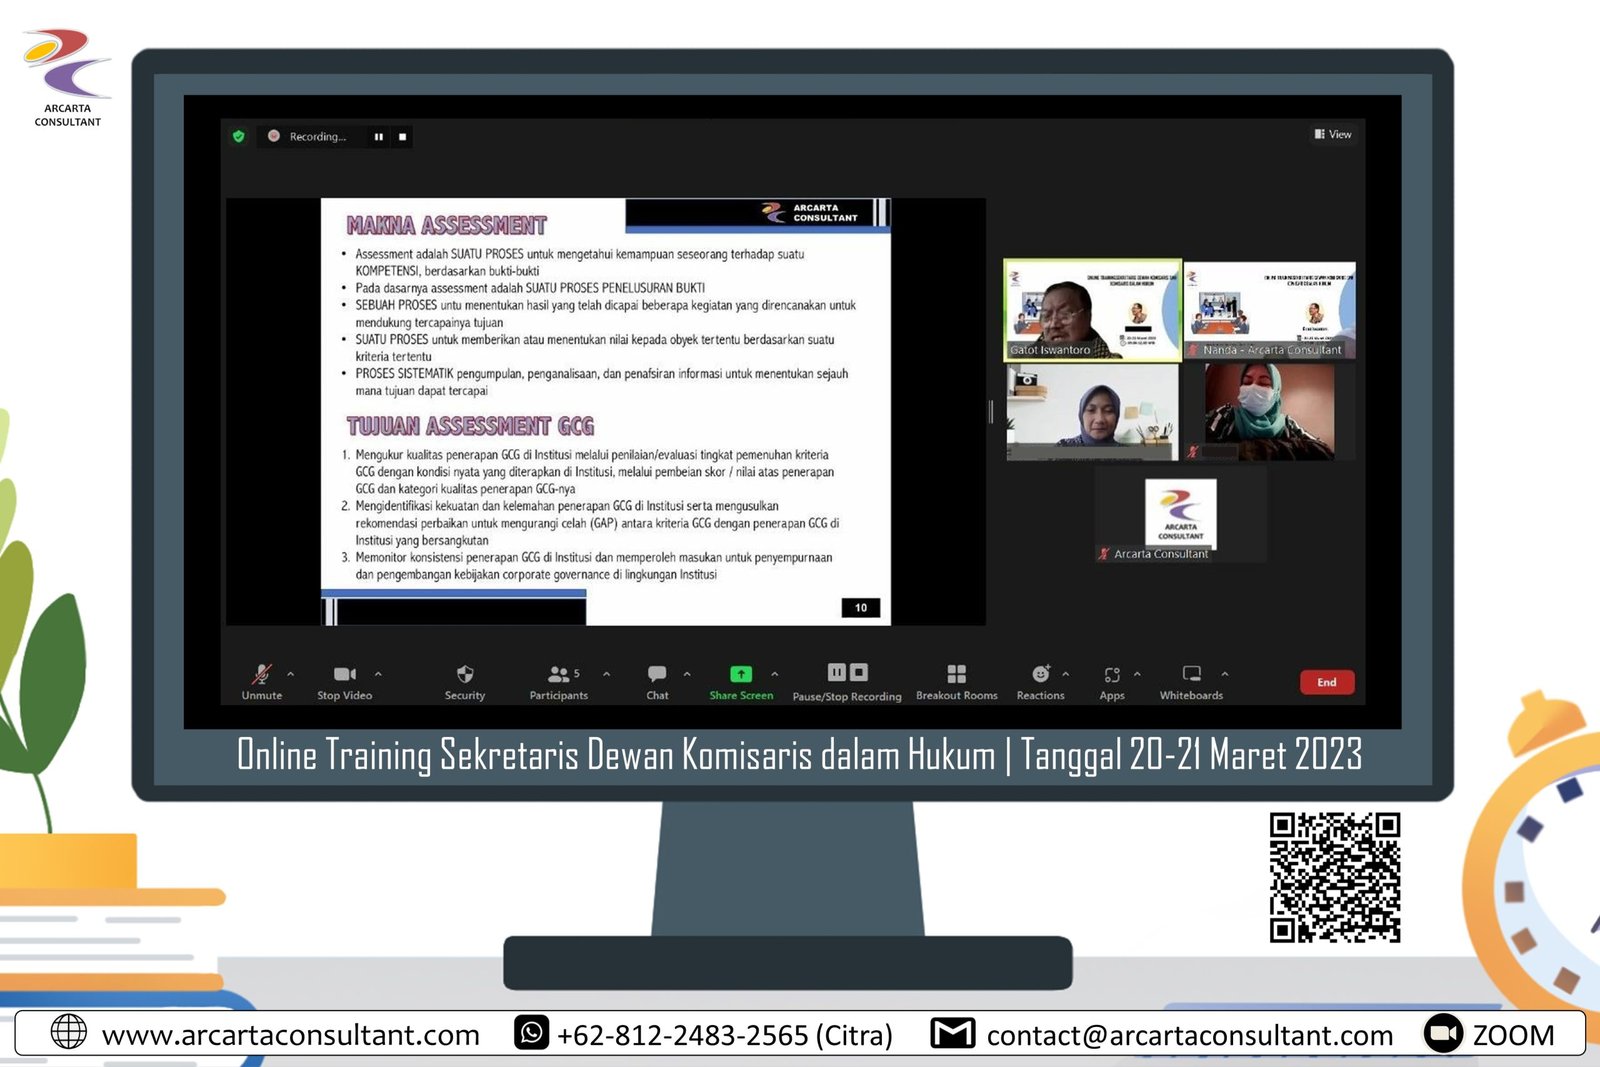The width and height of the screenshot is (1600, 1067).
Task: Open the Whiteboards icon
Action: point(1191,675)
